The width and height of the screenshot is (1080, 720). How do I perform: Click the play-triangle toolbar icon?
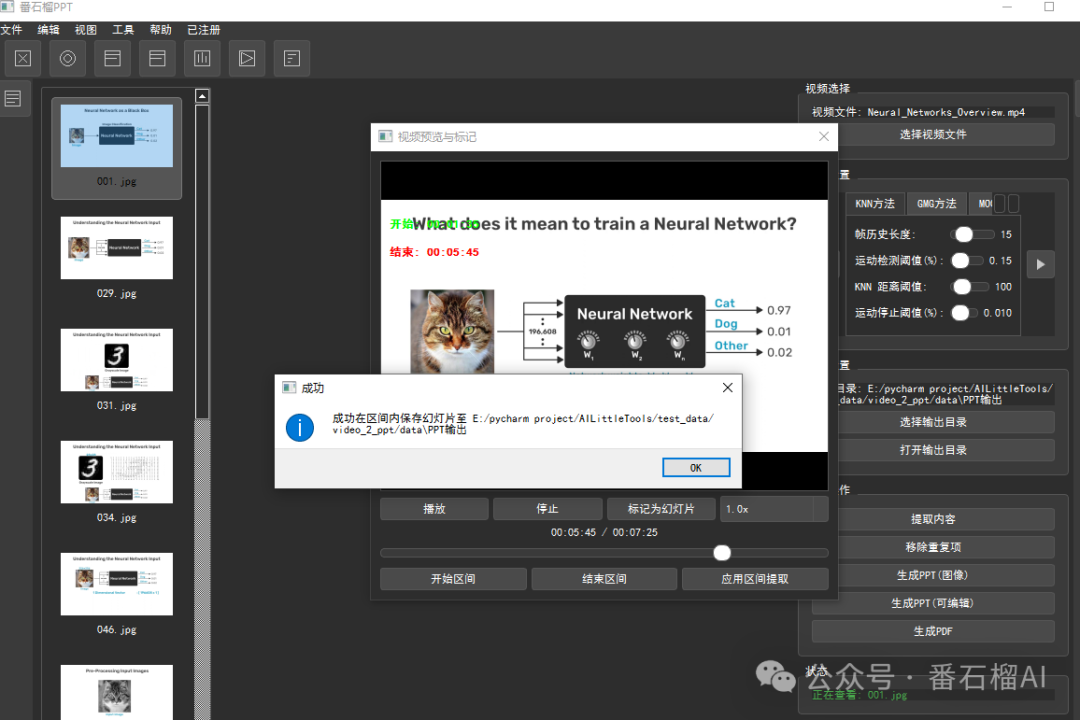click(247, 59)
